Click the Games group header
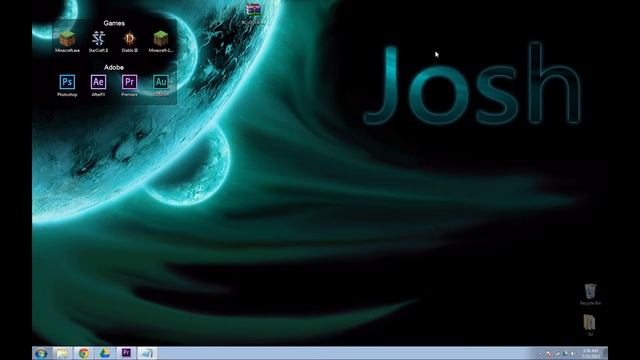Image resolution: width=640 pixels, height=360 pixels. (x=114, y=23)
